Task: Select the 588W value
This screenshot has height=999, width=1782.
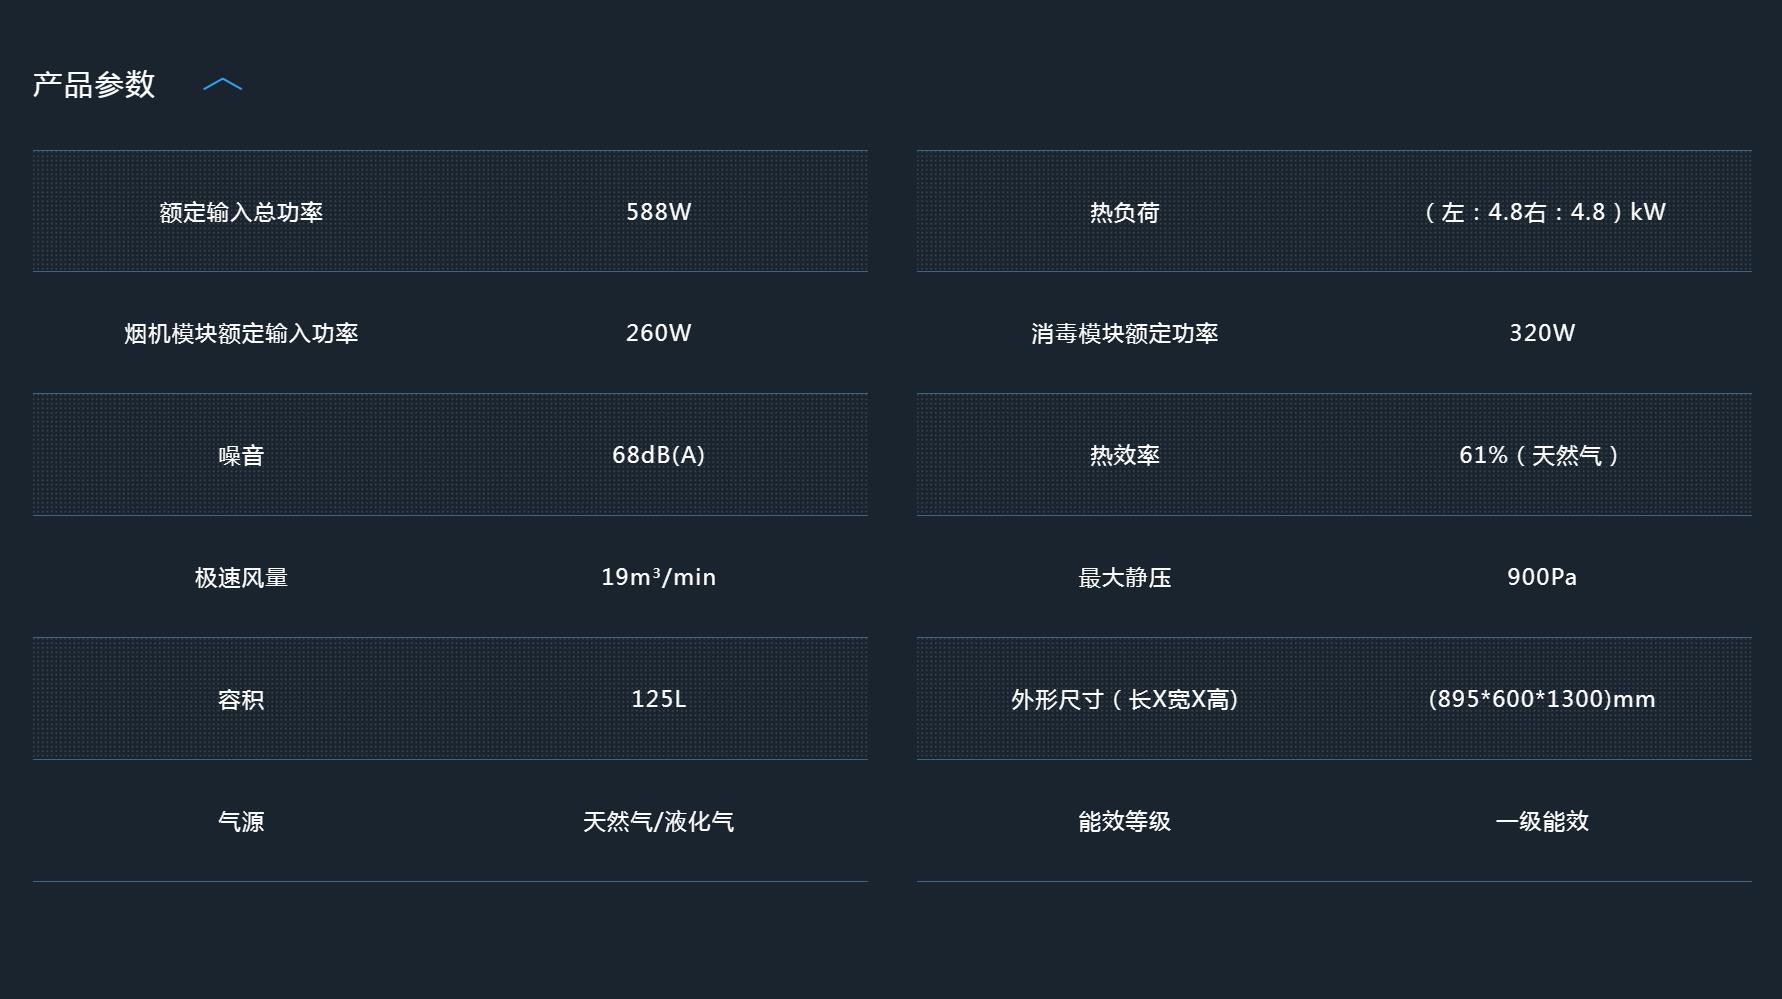Action: [658, 212]
